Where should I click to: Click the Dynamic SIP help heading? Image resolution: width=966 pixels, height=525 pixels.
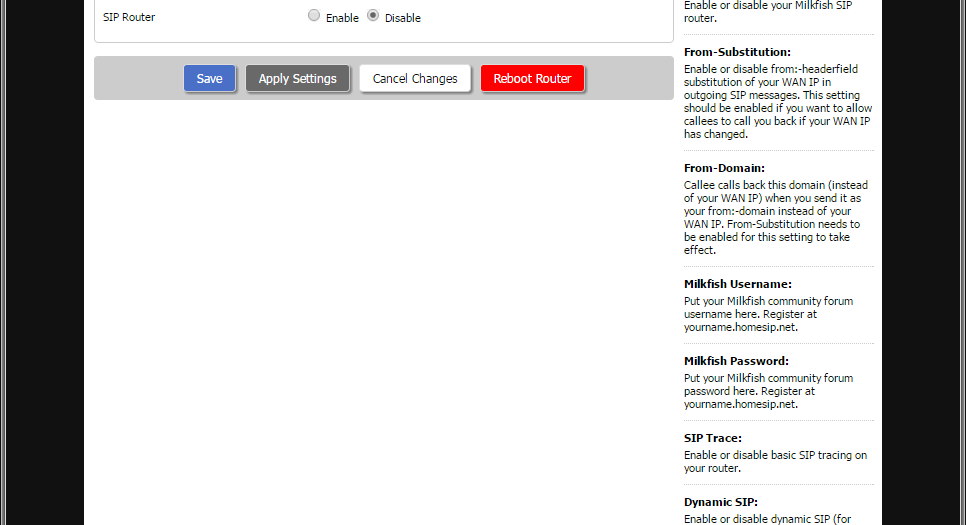pos(720,502)
